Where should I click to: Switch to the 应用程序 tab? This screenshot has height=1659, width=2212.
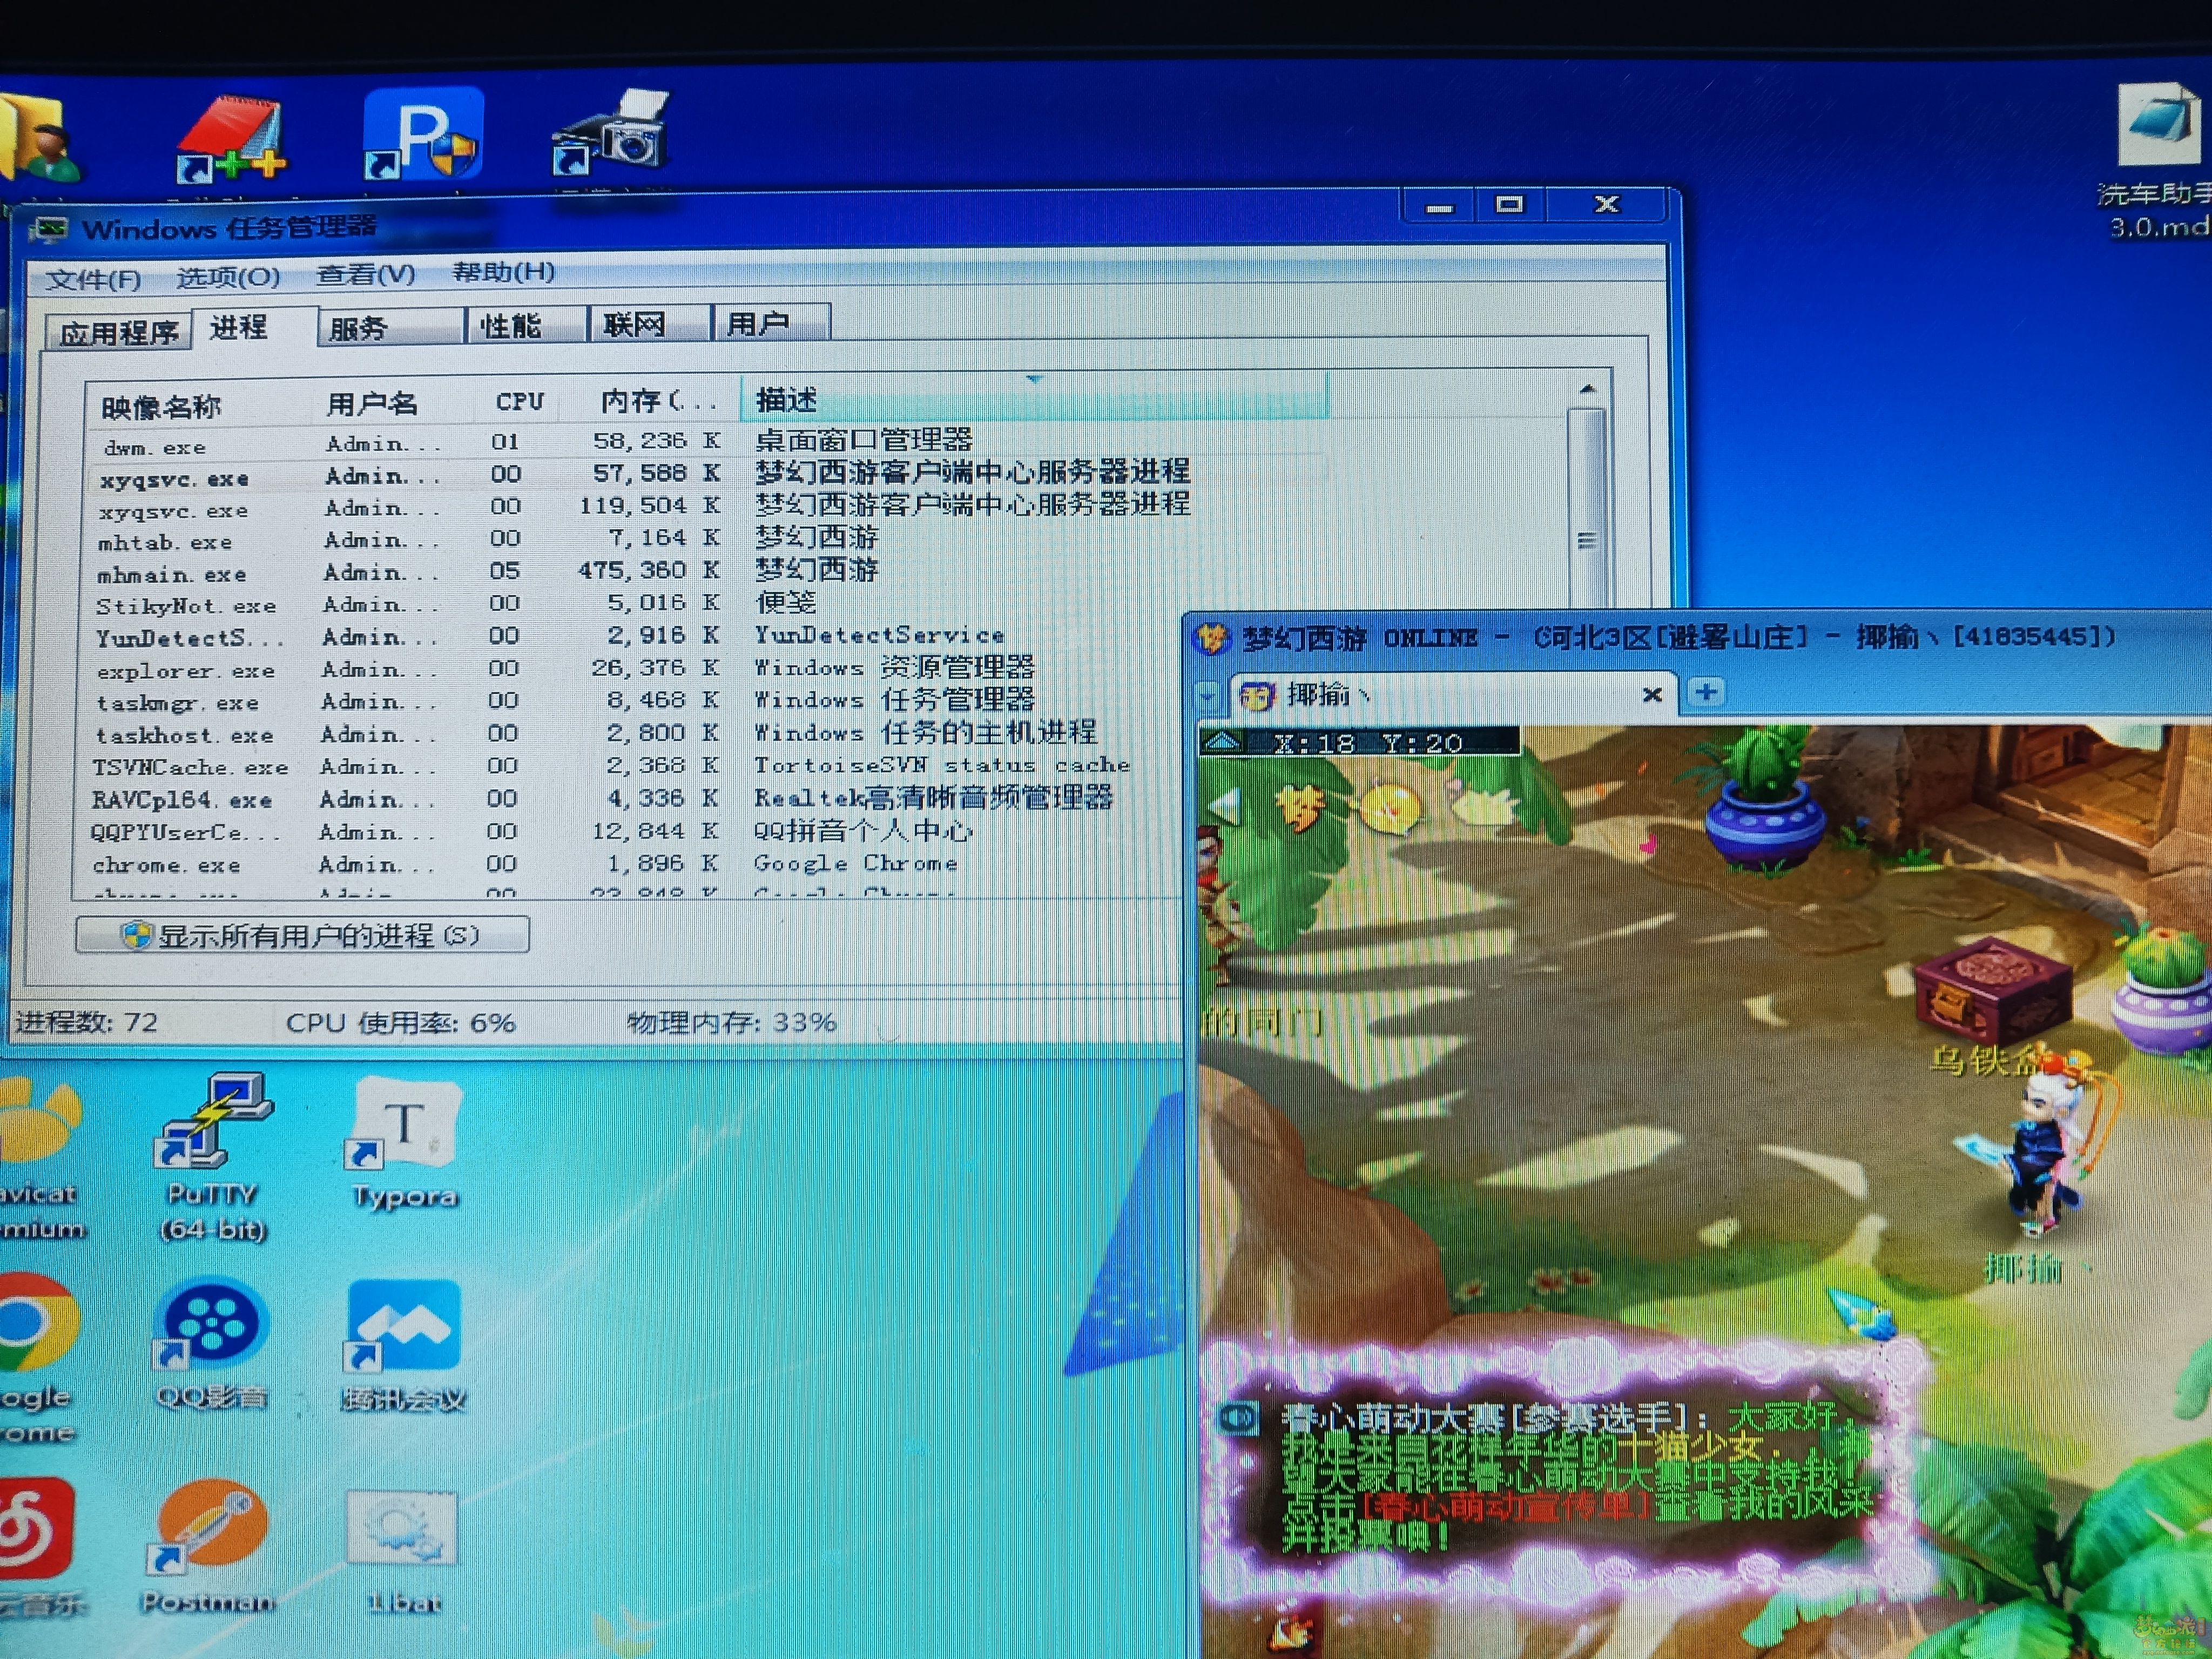click(119, 331)
